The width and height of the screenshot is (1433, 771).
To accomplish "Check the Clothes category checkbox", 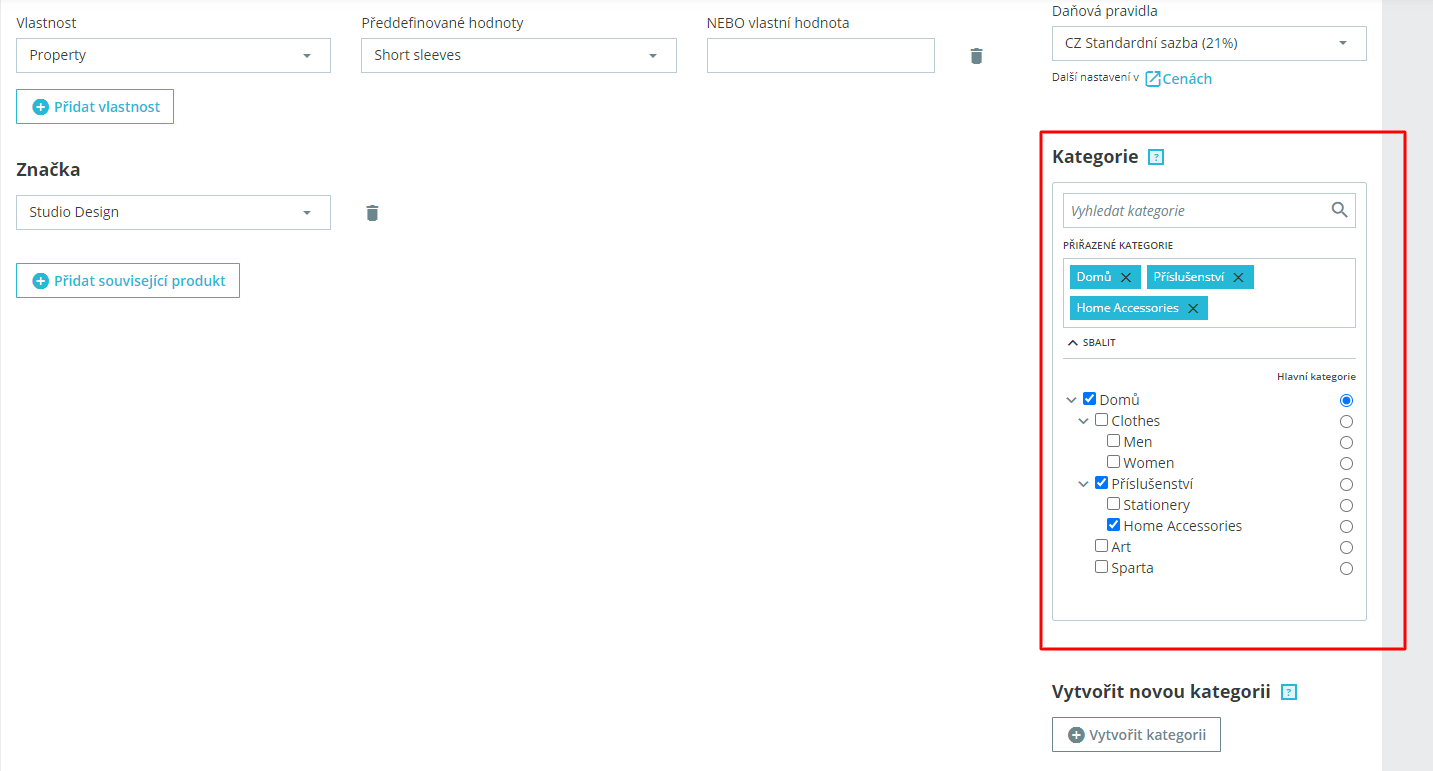I will tap(1102, 420).
